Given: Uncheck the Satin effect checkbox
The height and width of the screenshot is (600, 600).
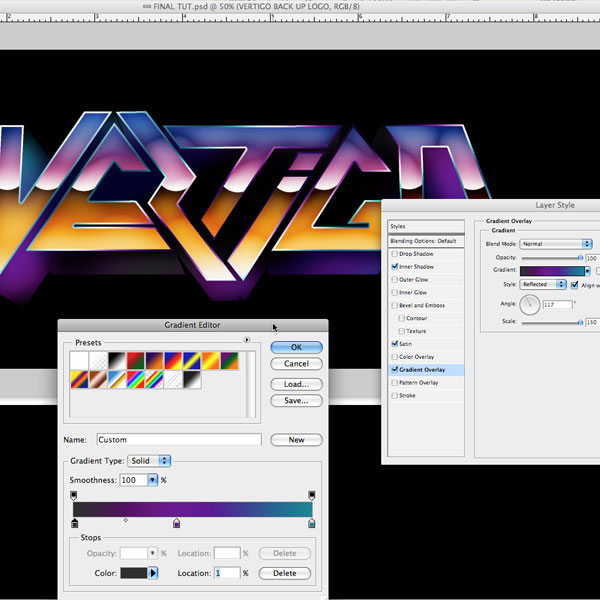Looking at the screenshot, I should (x=394, y=343).
